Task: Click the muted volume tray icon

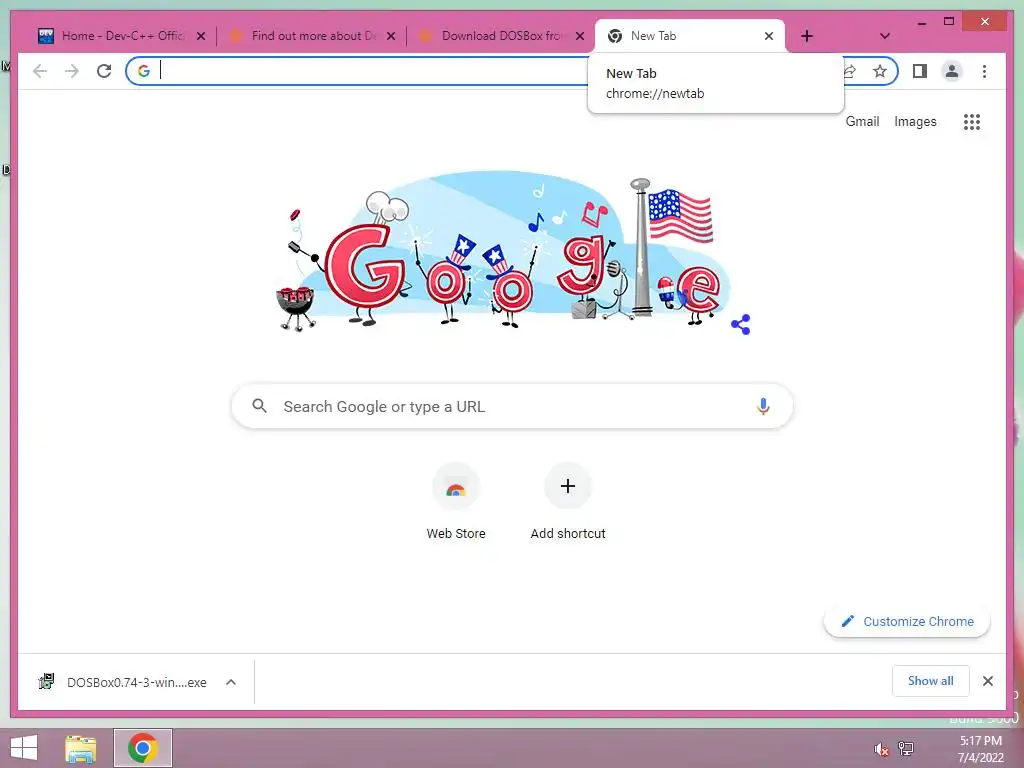Action: click(881, 749)
